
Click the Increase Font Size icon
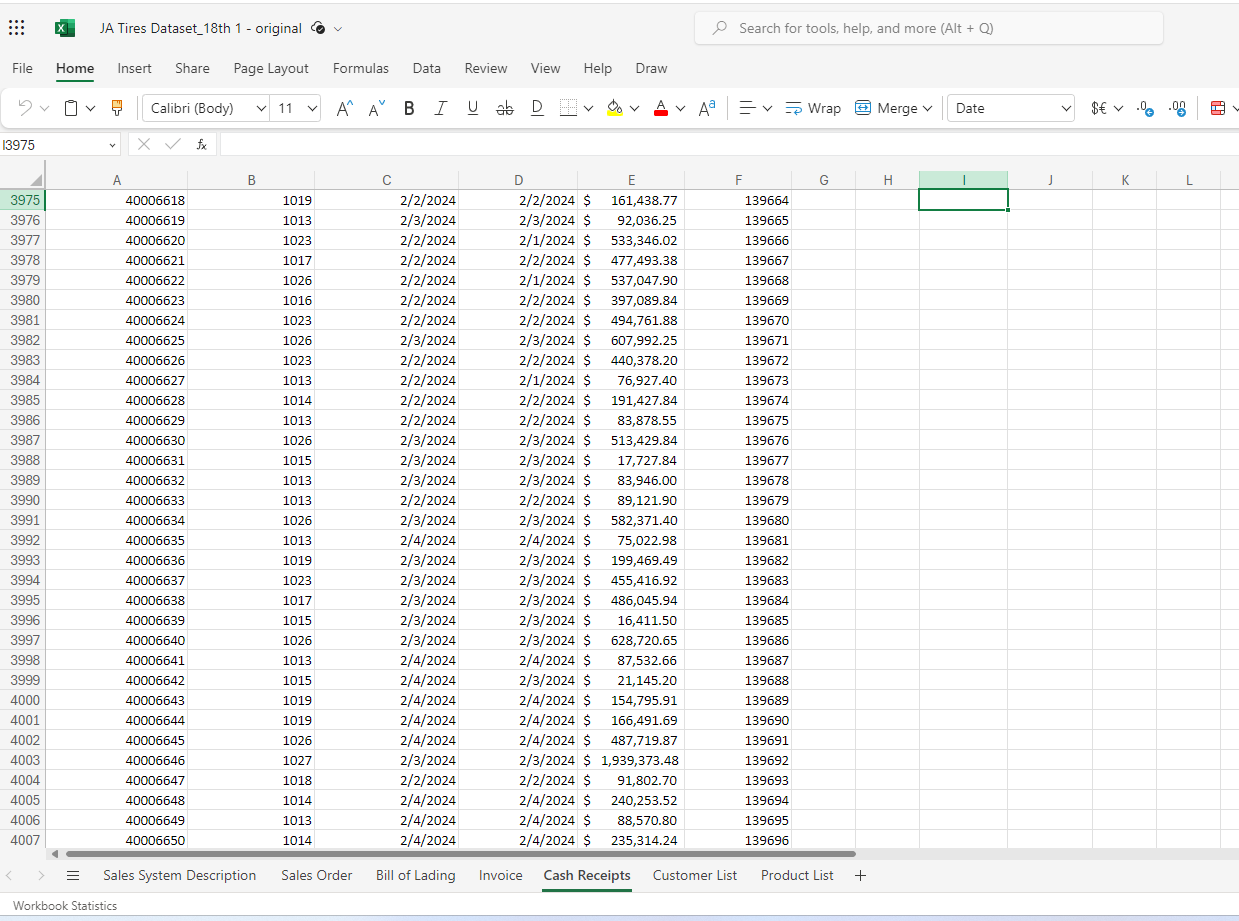click(344, 108)
